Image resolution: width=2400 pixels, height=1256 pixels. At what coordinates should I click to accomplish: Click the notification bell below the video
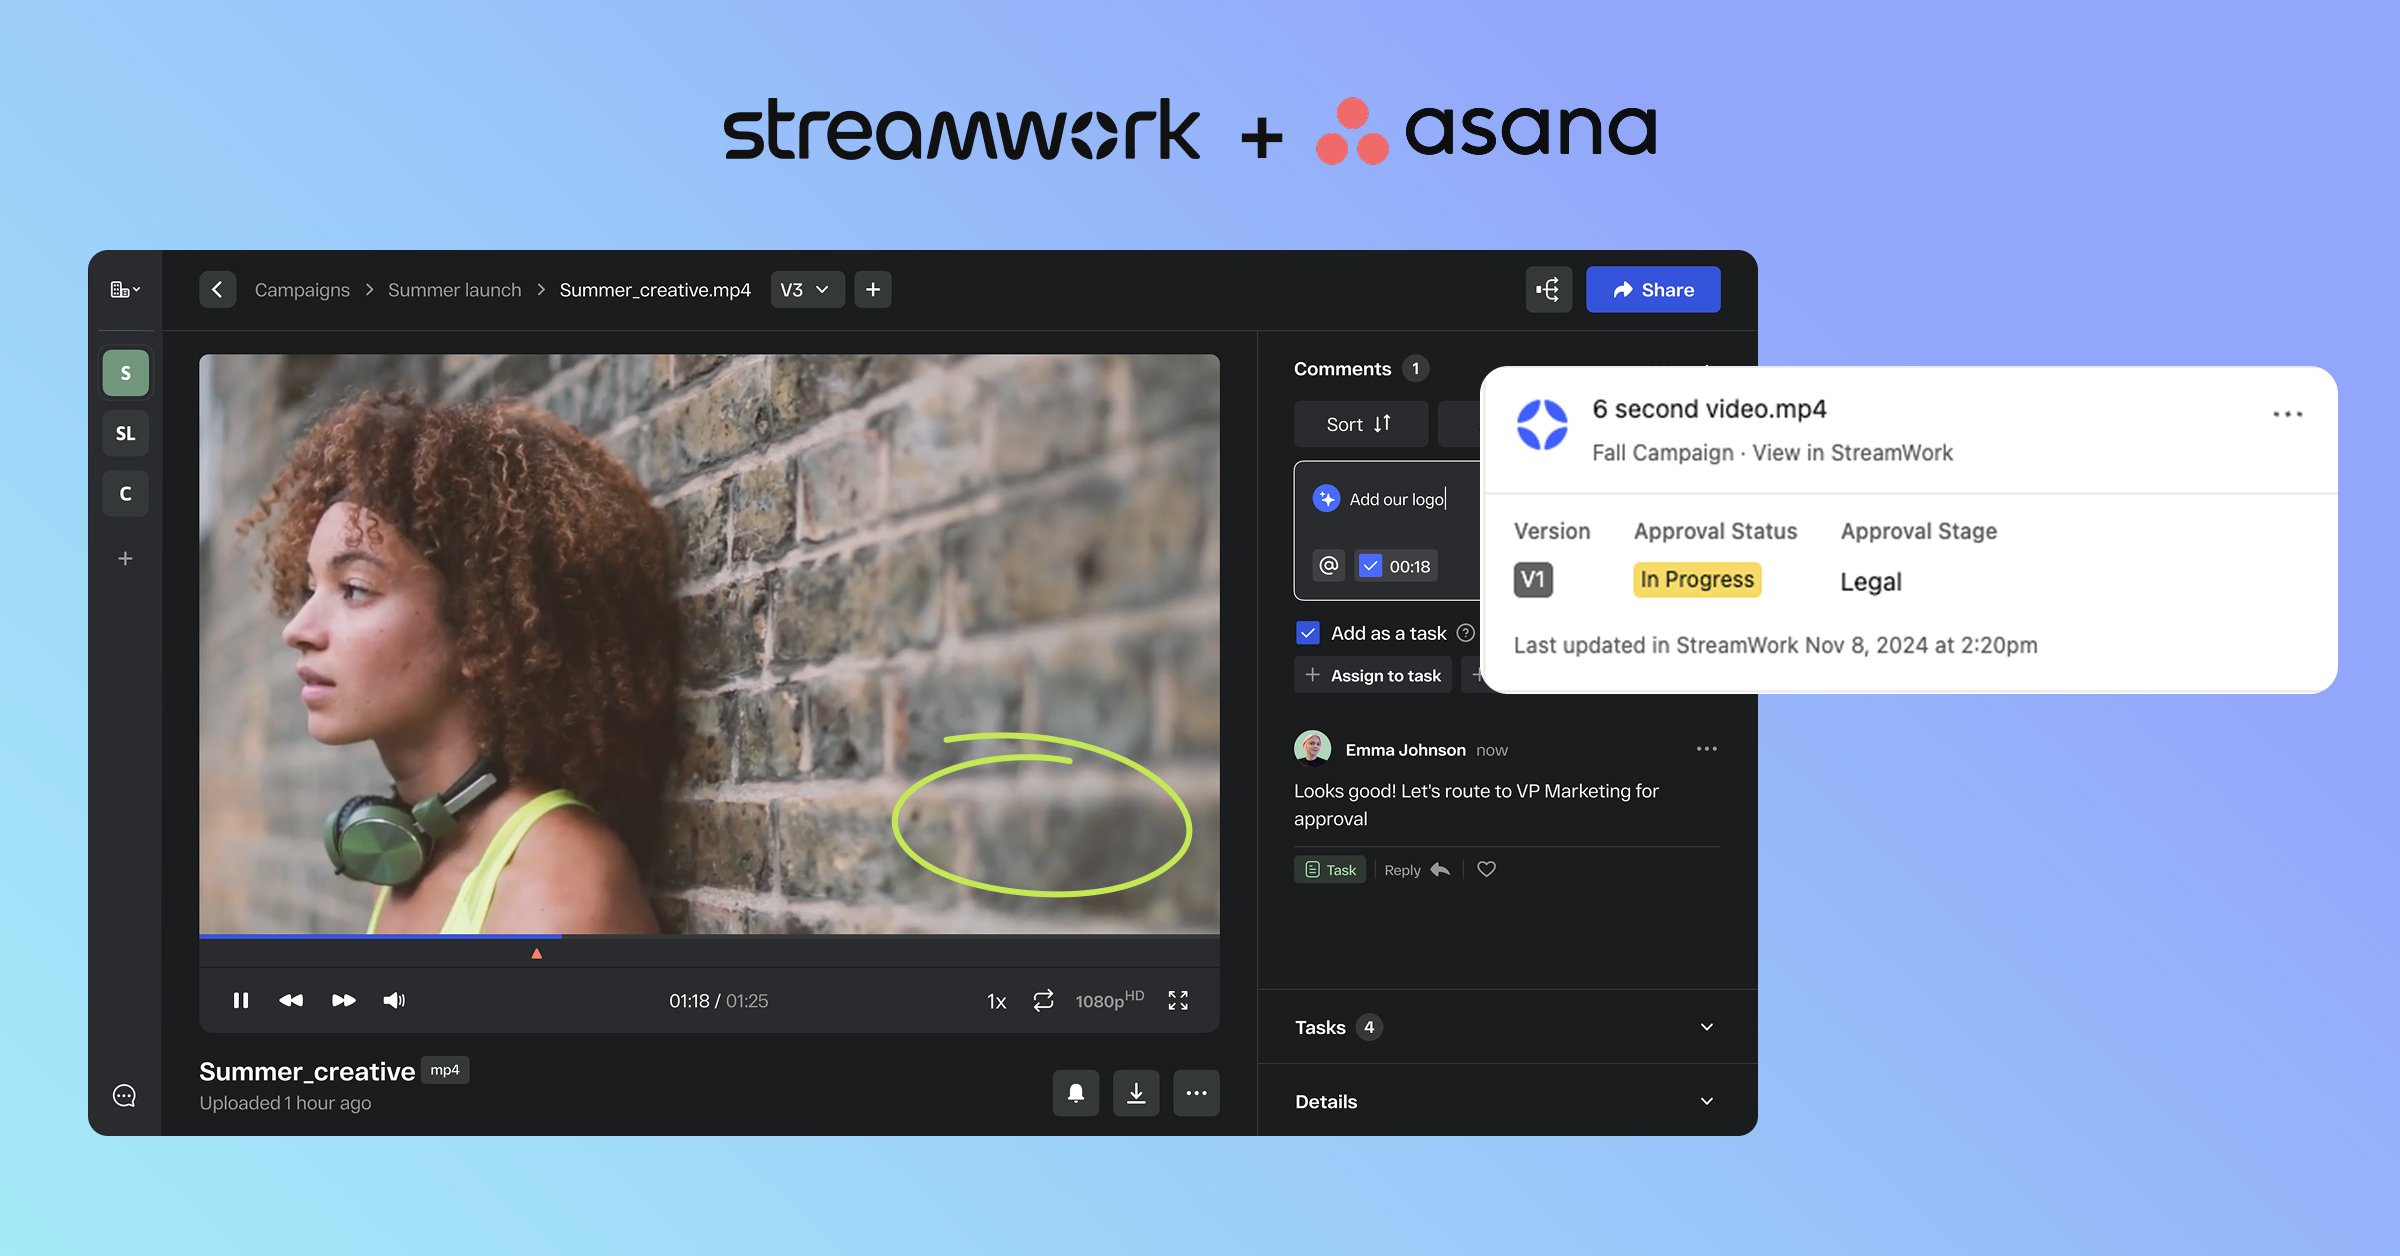click(x=1076, y=1092)
